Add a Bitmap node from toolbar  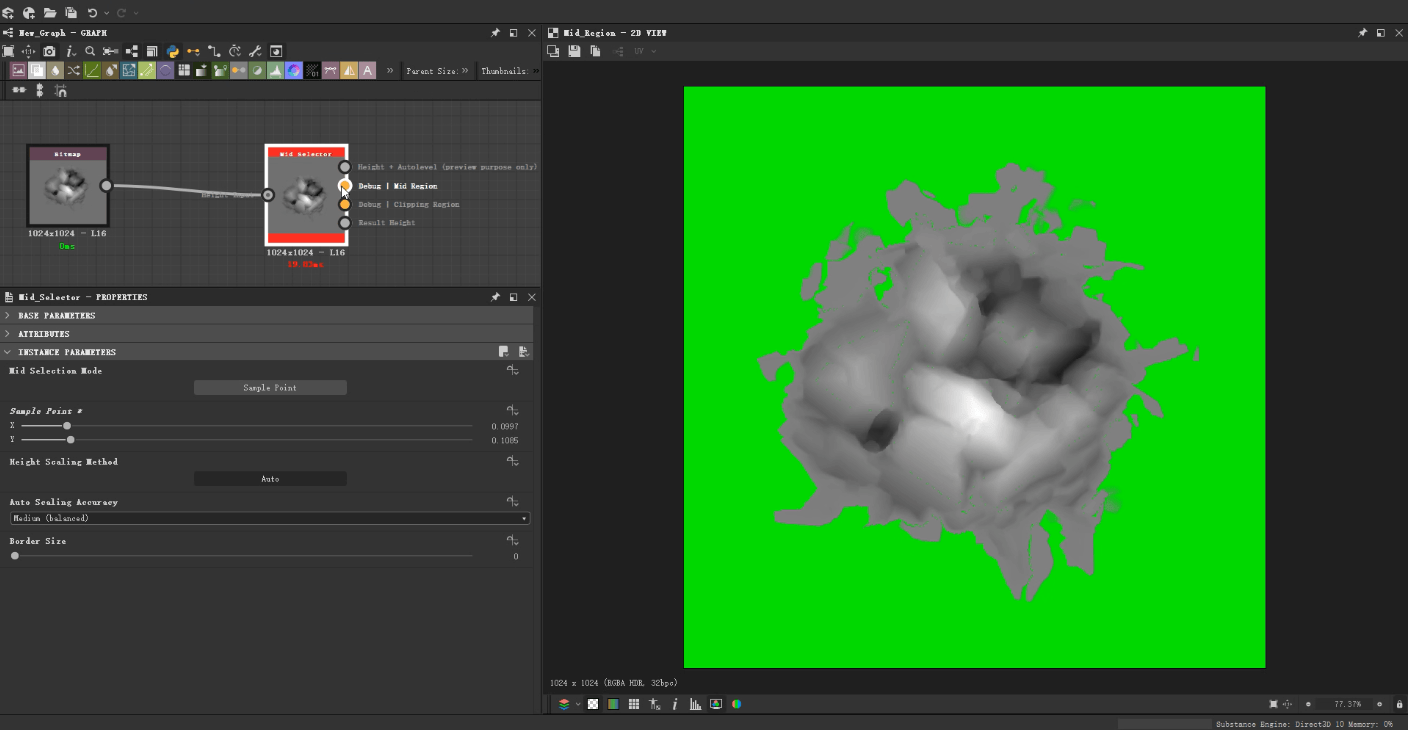tap(18, 70)
